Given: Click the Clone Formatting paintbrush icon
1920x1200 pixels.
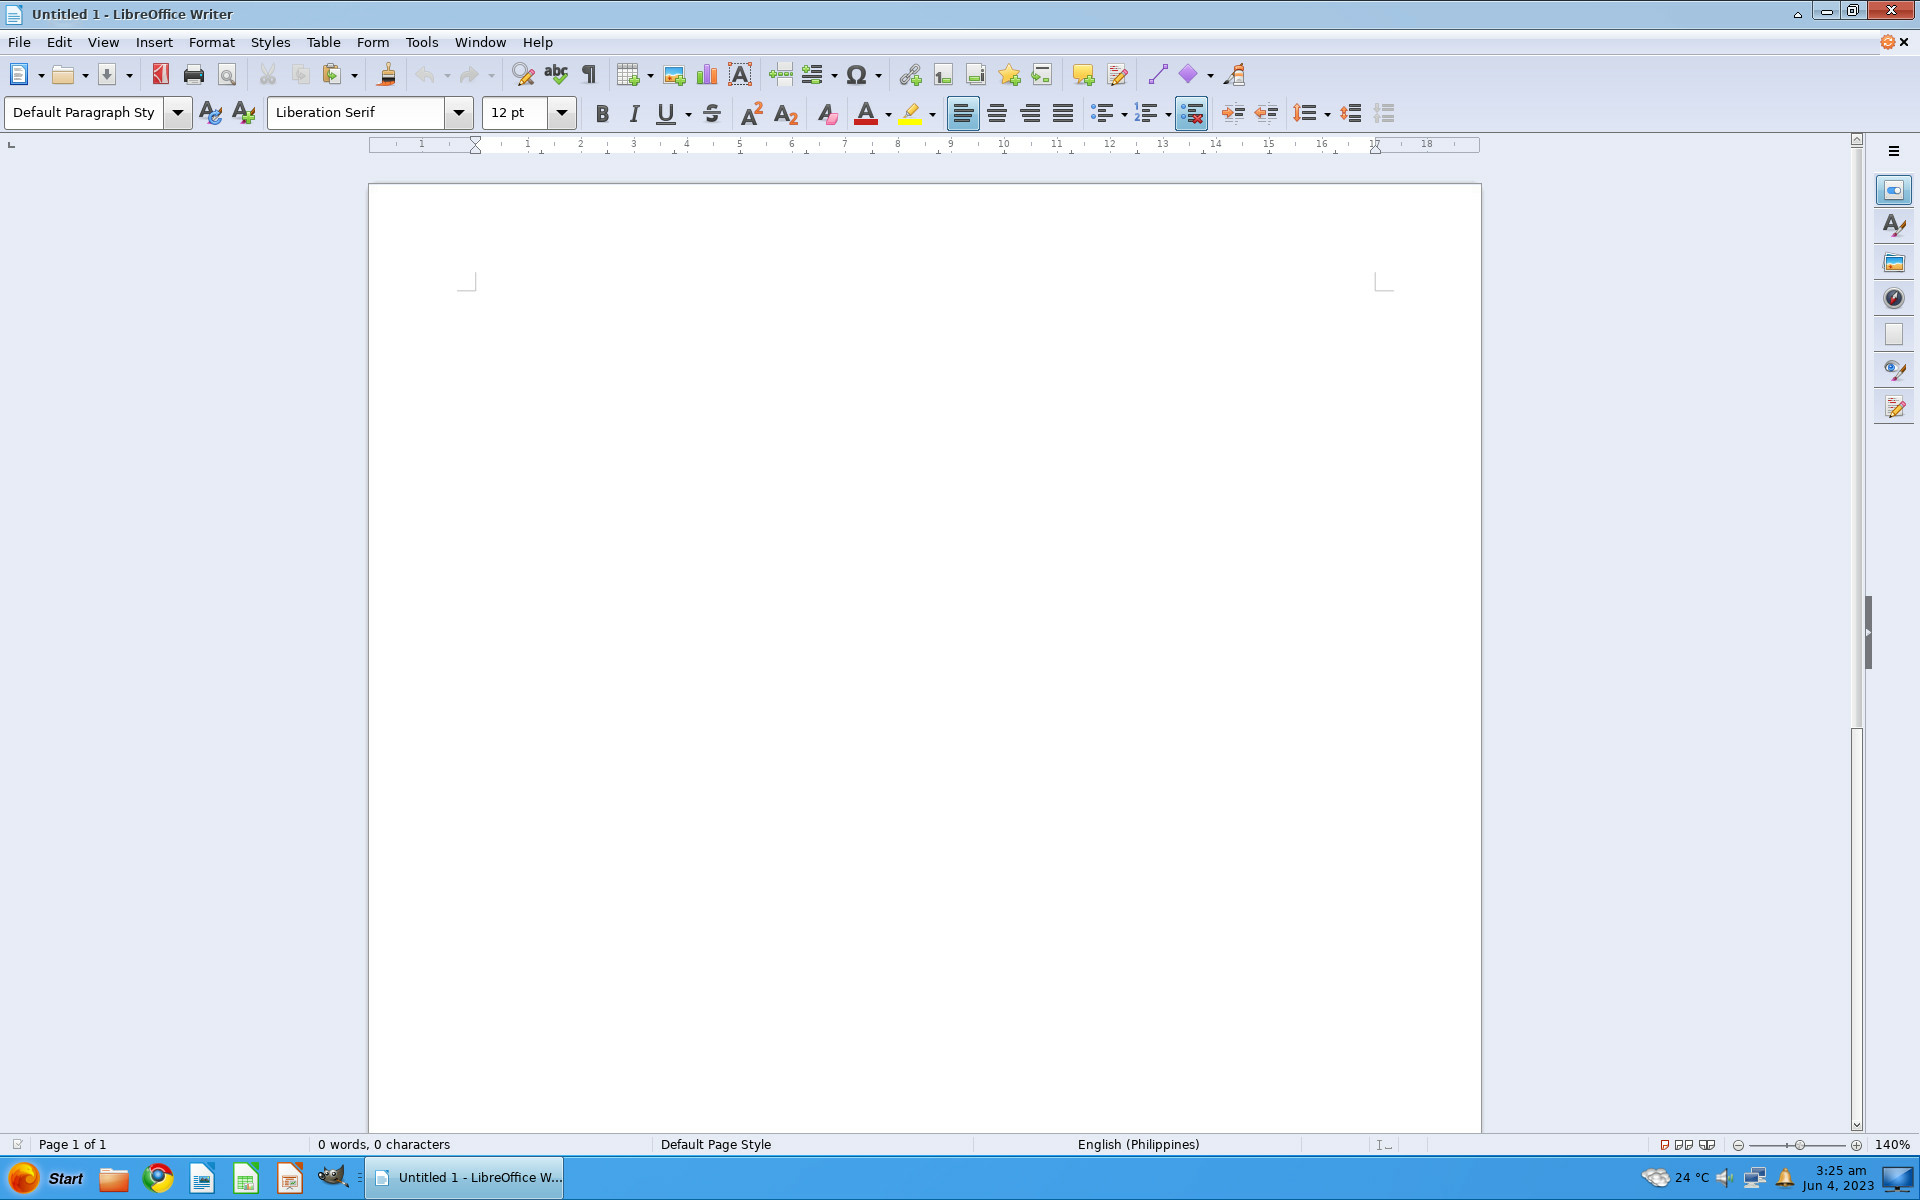Looking at the screenshot, I should [386, 75].
